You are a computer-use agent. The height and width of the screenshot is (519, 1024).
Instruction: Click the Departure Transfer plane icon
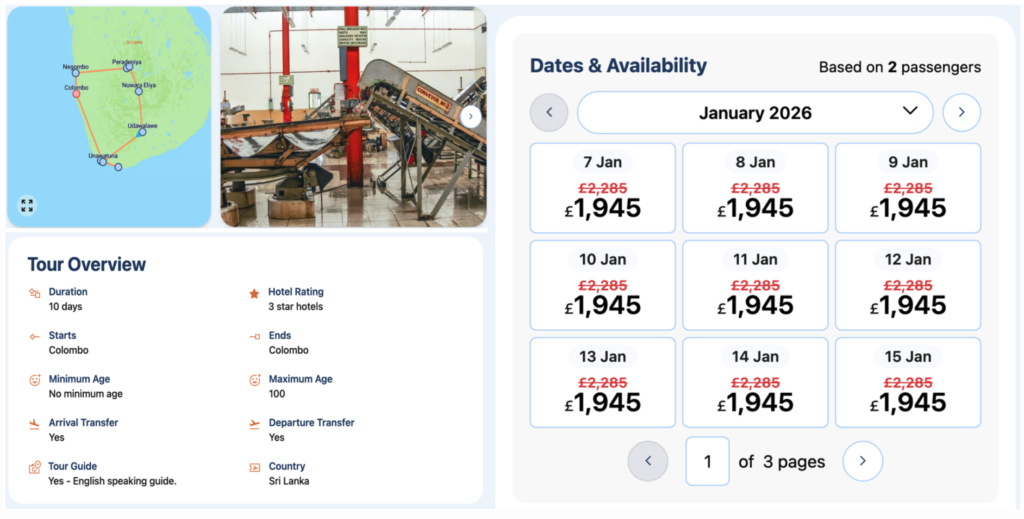point(255,424)
